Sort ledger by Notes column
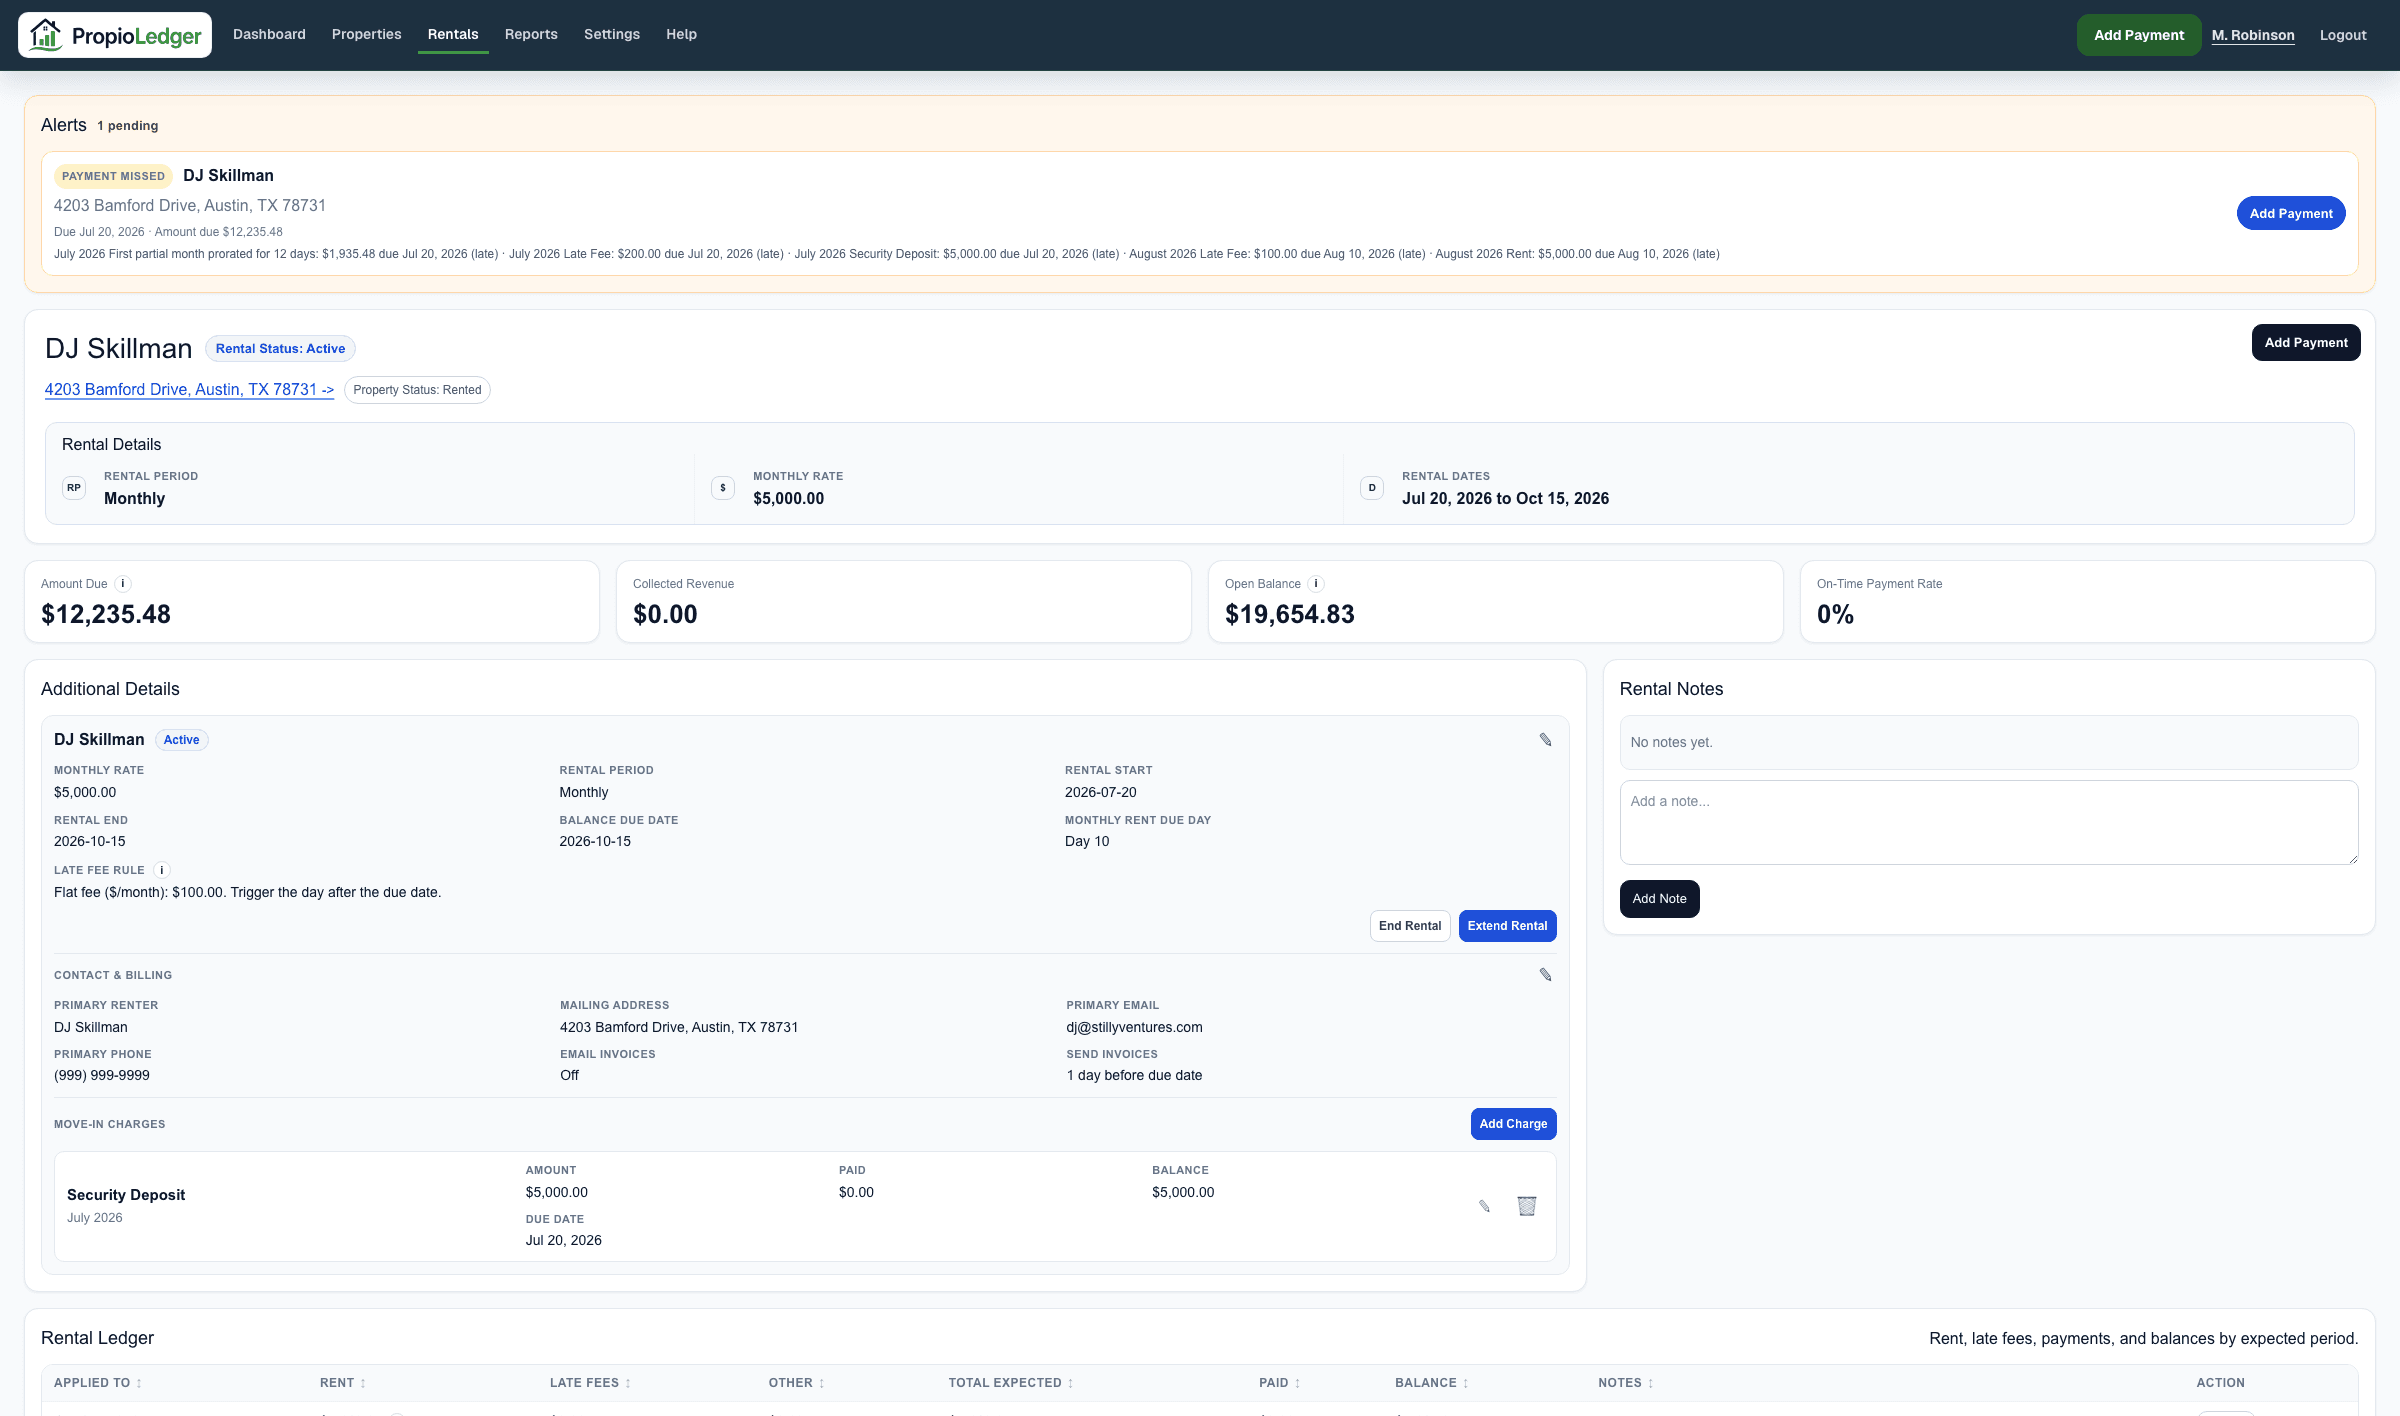The height and width of the screenshot is (1416, 2400). click(x=1626, y=1383)
